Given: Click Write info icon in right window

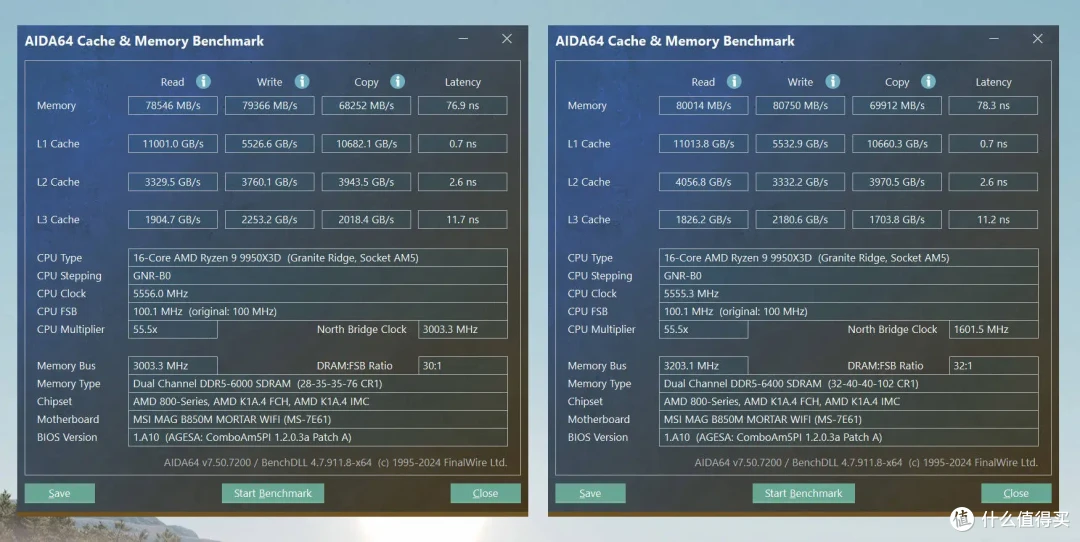Looking at the screenshot, I should [833, 81].
